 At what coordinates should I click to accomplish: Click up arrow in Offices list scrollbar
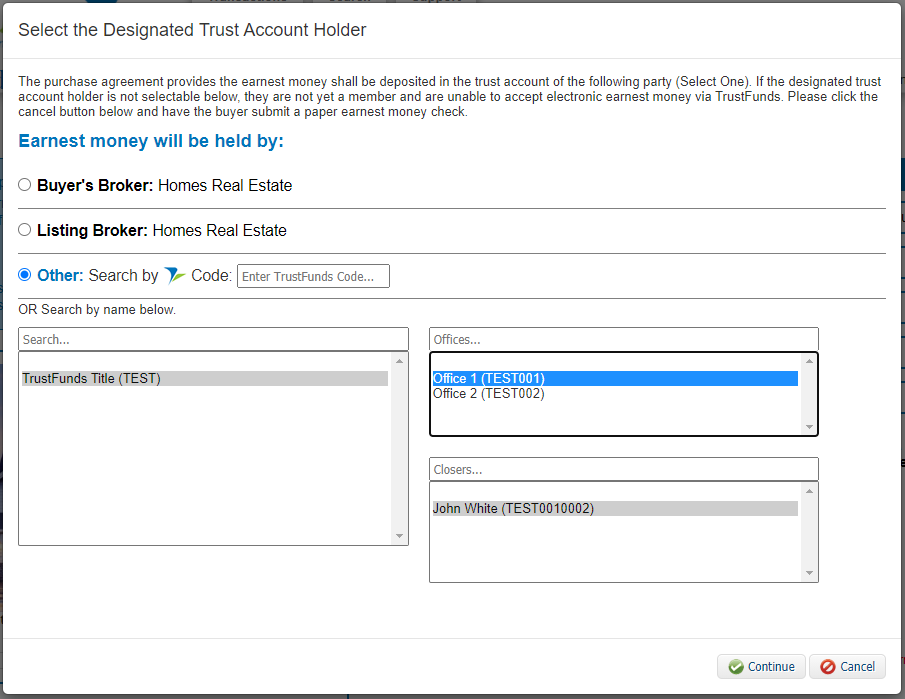(809, 361)
